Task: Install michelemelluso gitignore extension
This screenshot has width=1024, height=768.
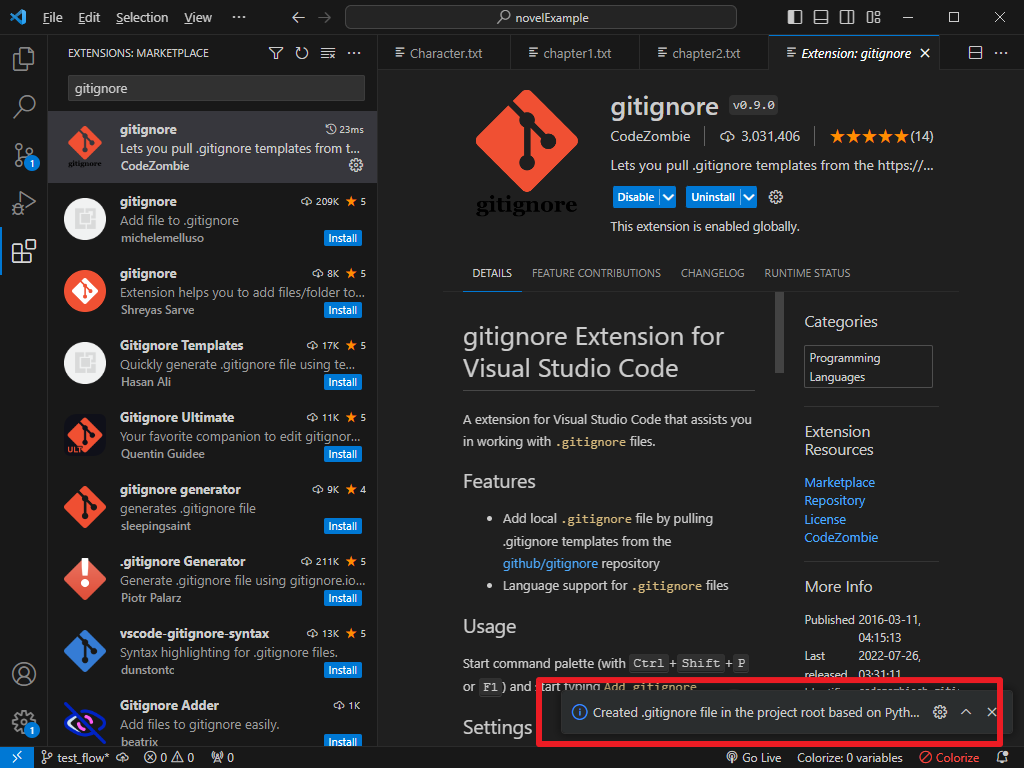Action: 343,238
